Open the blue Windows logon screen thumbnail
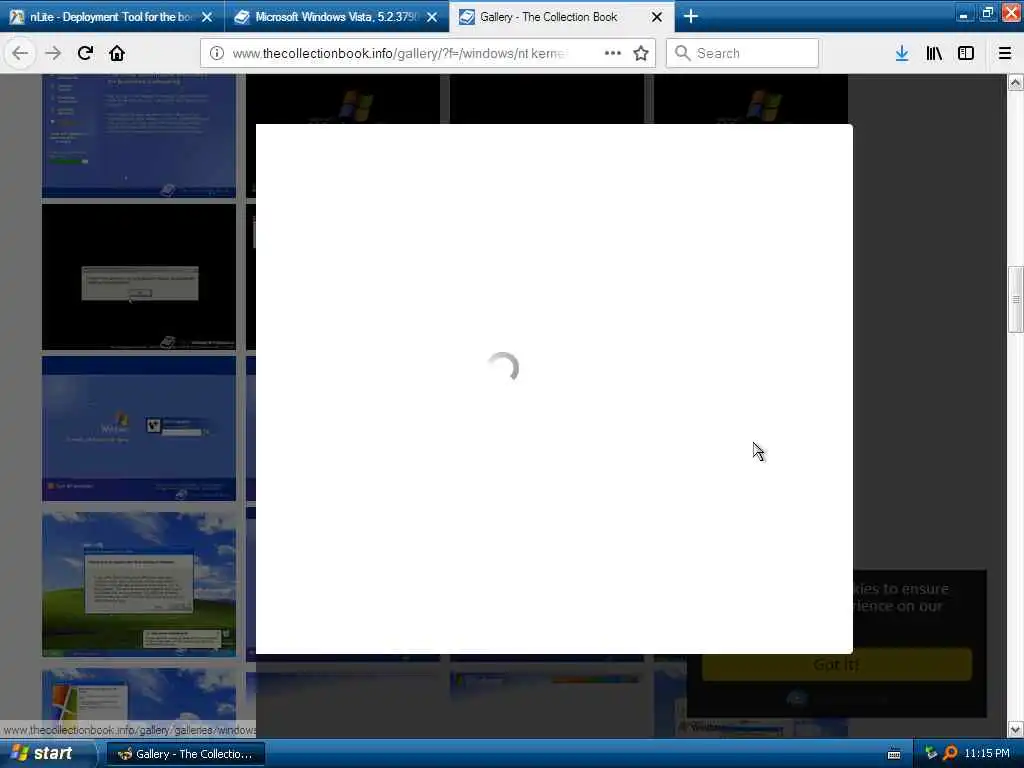 click(x=139, y=428)
